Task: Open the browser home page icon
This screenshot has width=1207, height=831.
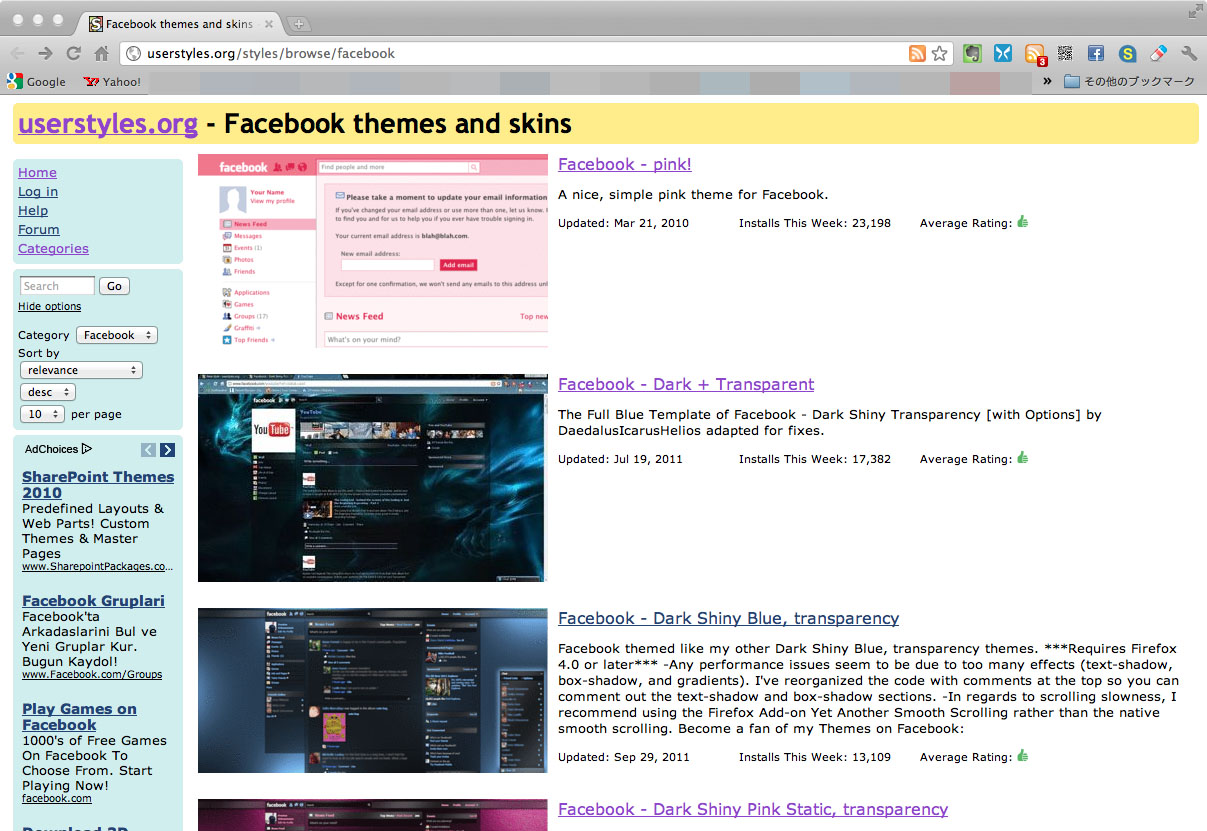Action: click(101, 54)
